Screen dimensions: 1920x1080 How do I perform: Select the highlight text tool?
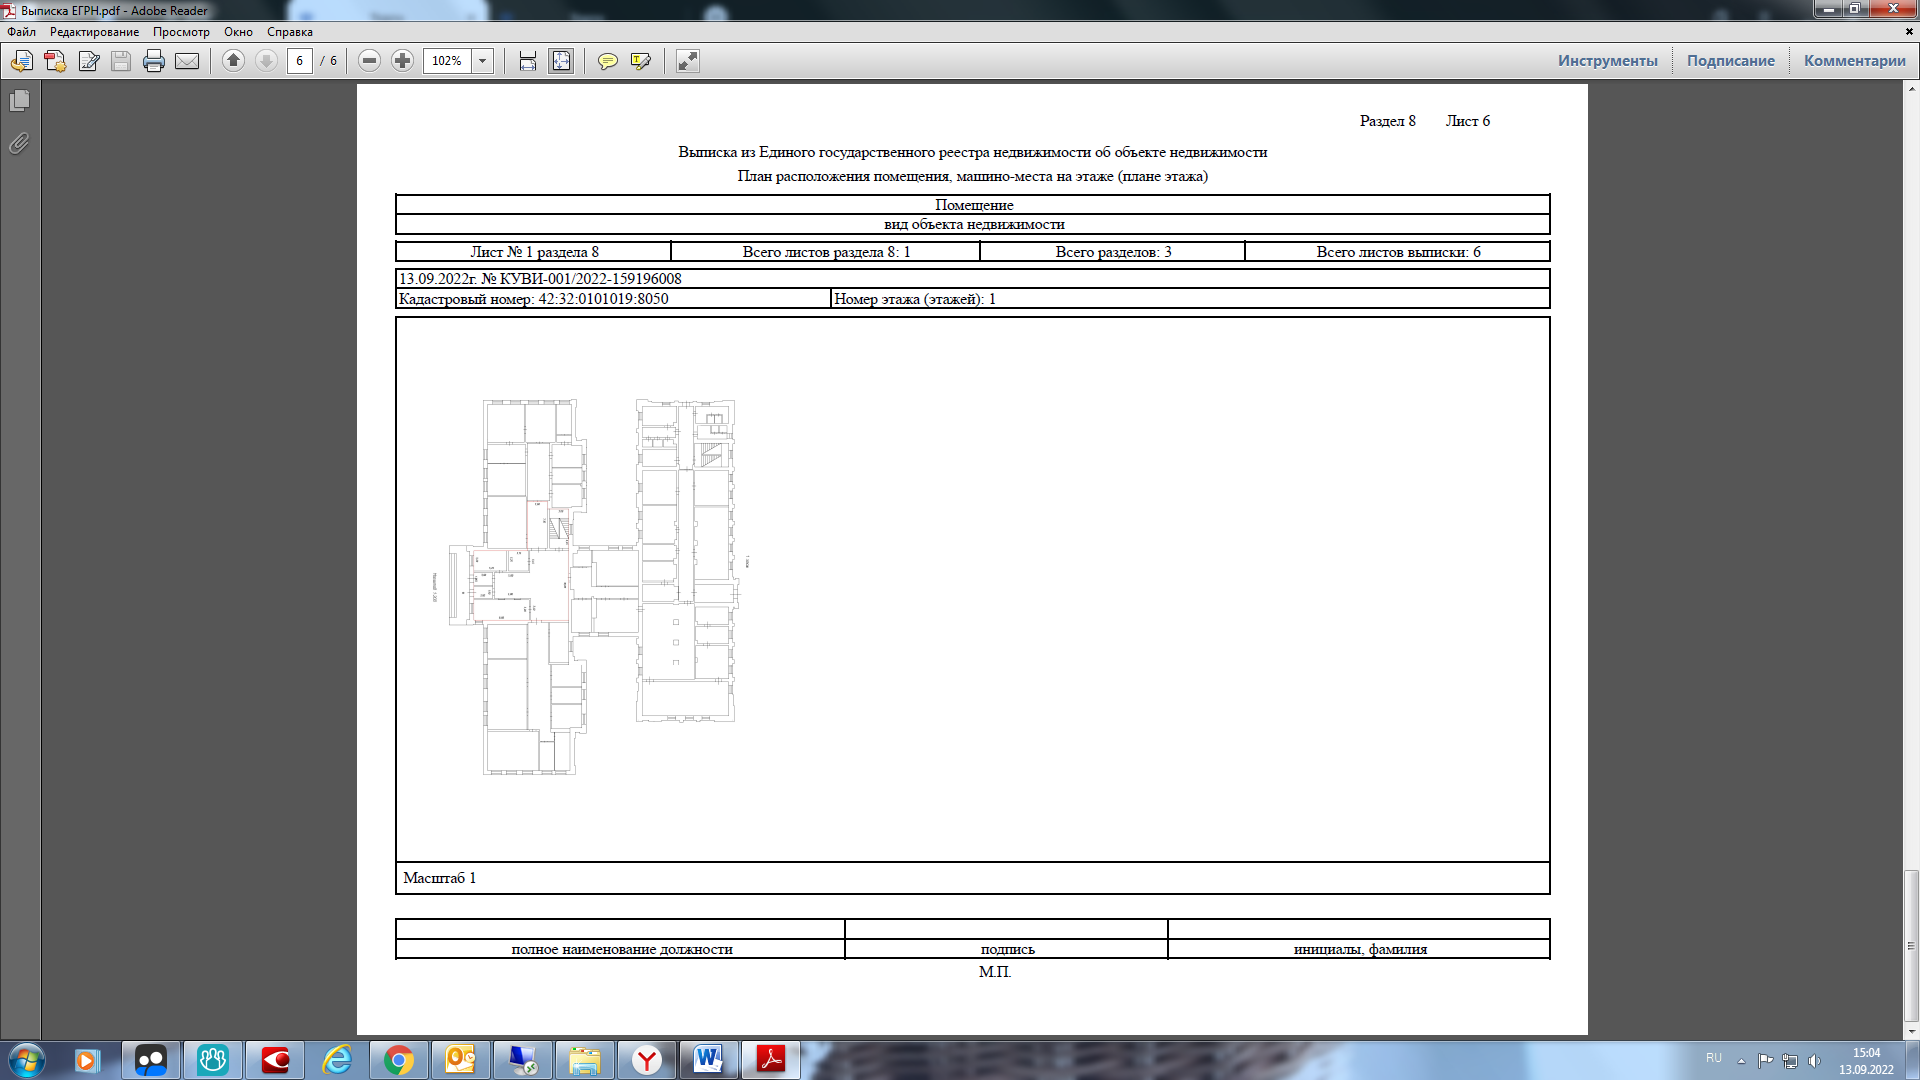pyautogui.click(x=641, y=61)
